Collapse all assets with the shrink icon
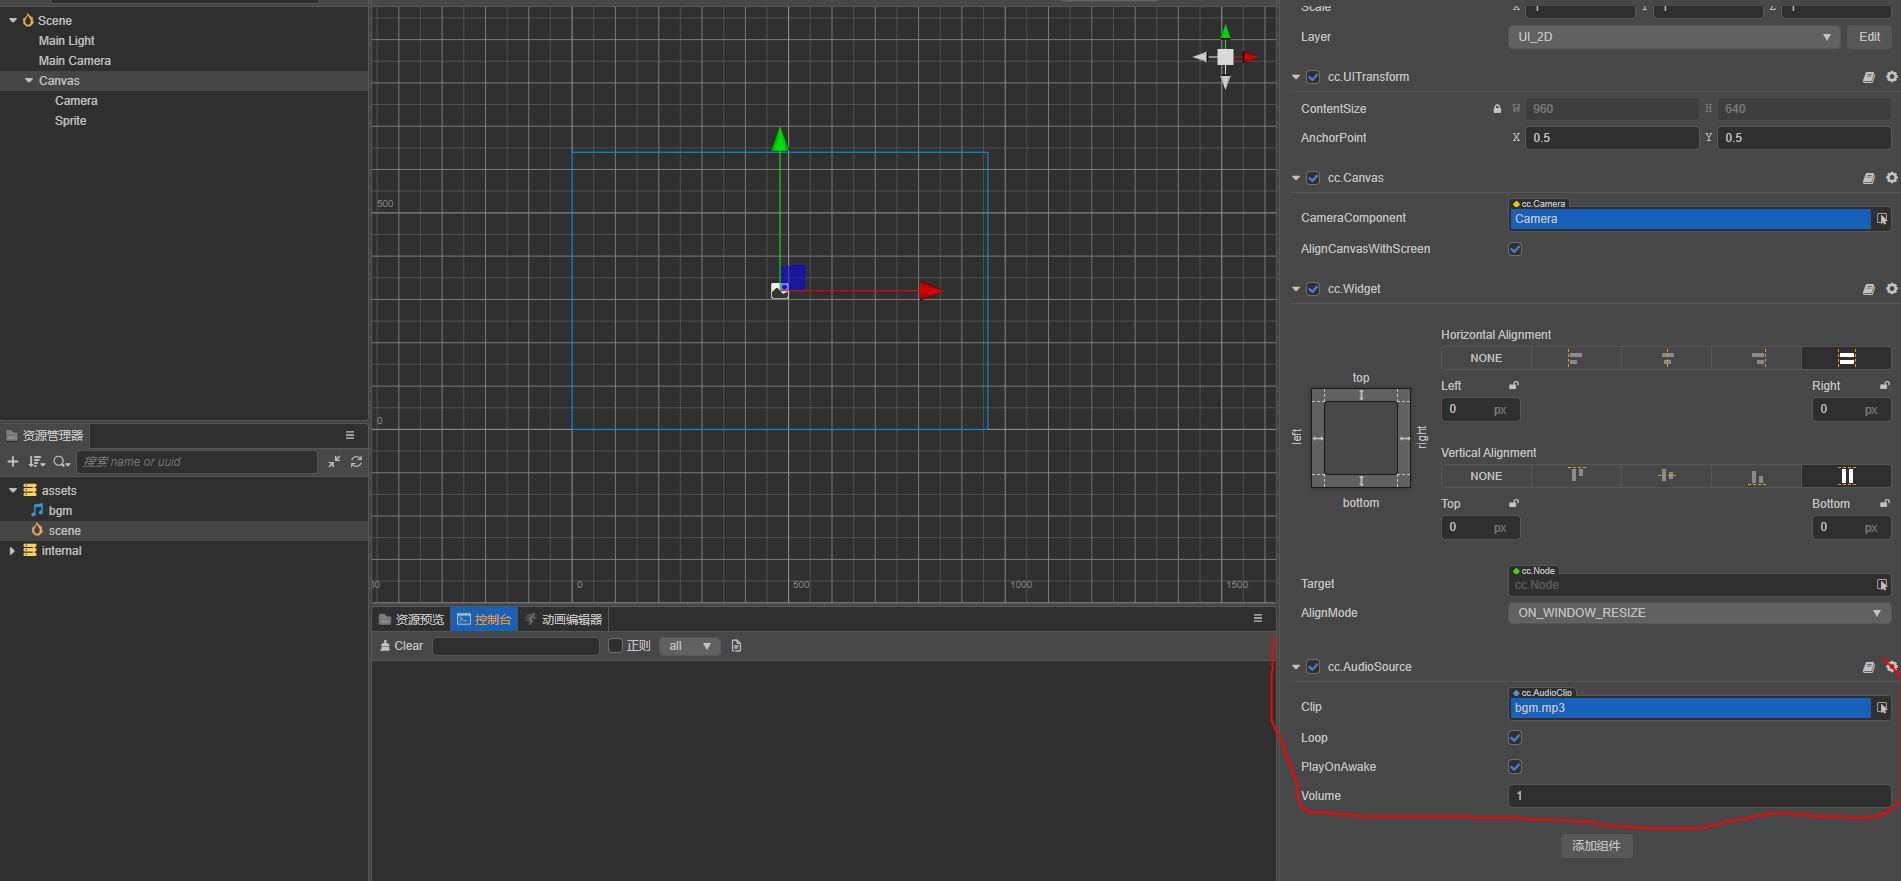Image resolution: width=1901 pixels, height=881 pixels. (334, 462)
